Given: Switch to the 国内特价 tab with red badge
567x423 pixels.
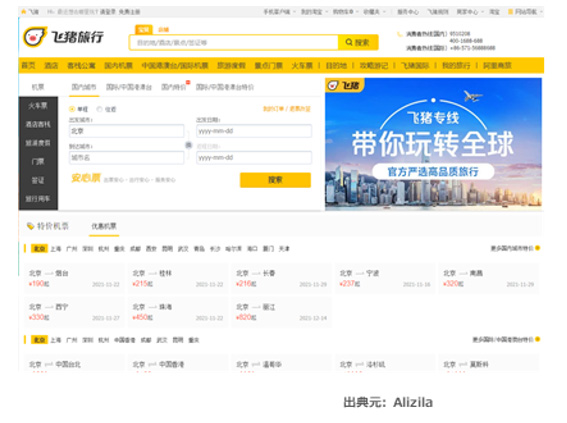Looking at the screenshot, I should coord(174,87).
